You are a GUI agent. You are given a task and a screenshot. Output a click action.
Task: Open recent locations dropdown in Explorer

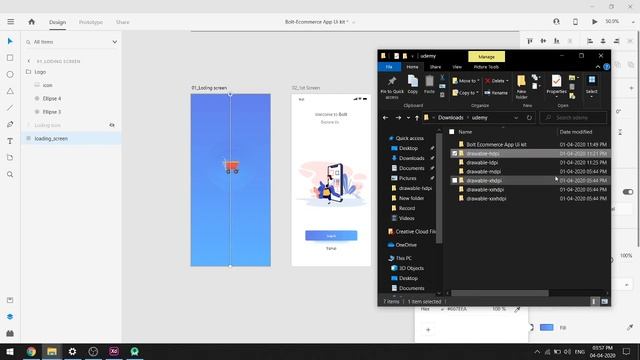tap(408, 118)
